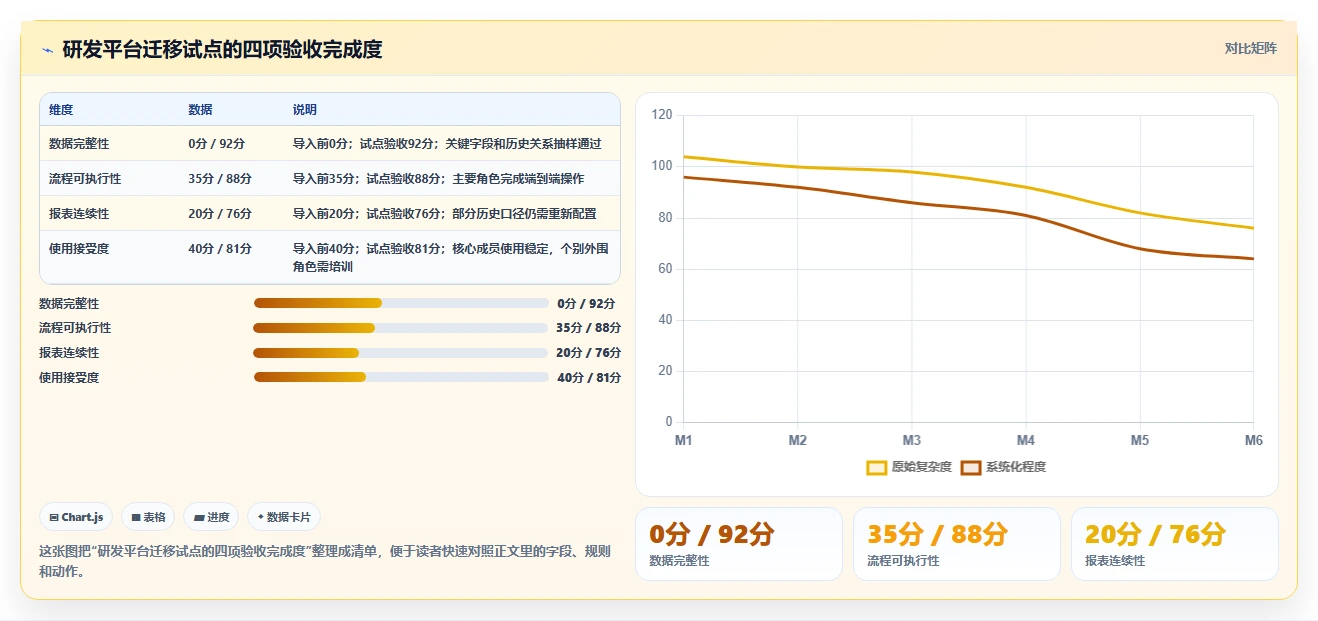The width and height of the screenshot is (1318, 621).
Task: Click the 使用接受度 progress bar
Action: [x=401, y=377]
